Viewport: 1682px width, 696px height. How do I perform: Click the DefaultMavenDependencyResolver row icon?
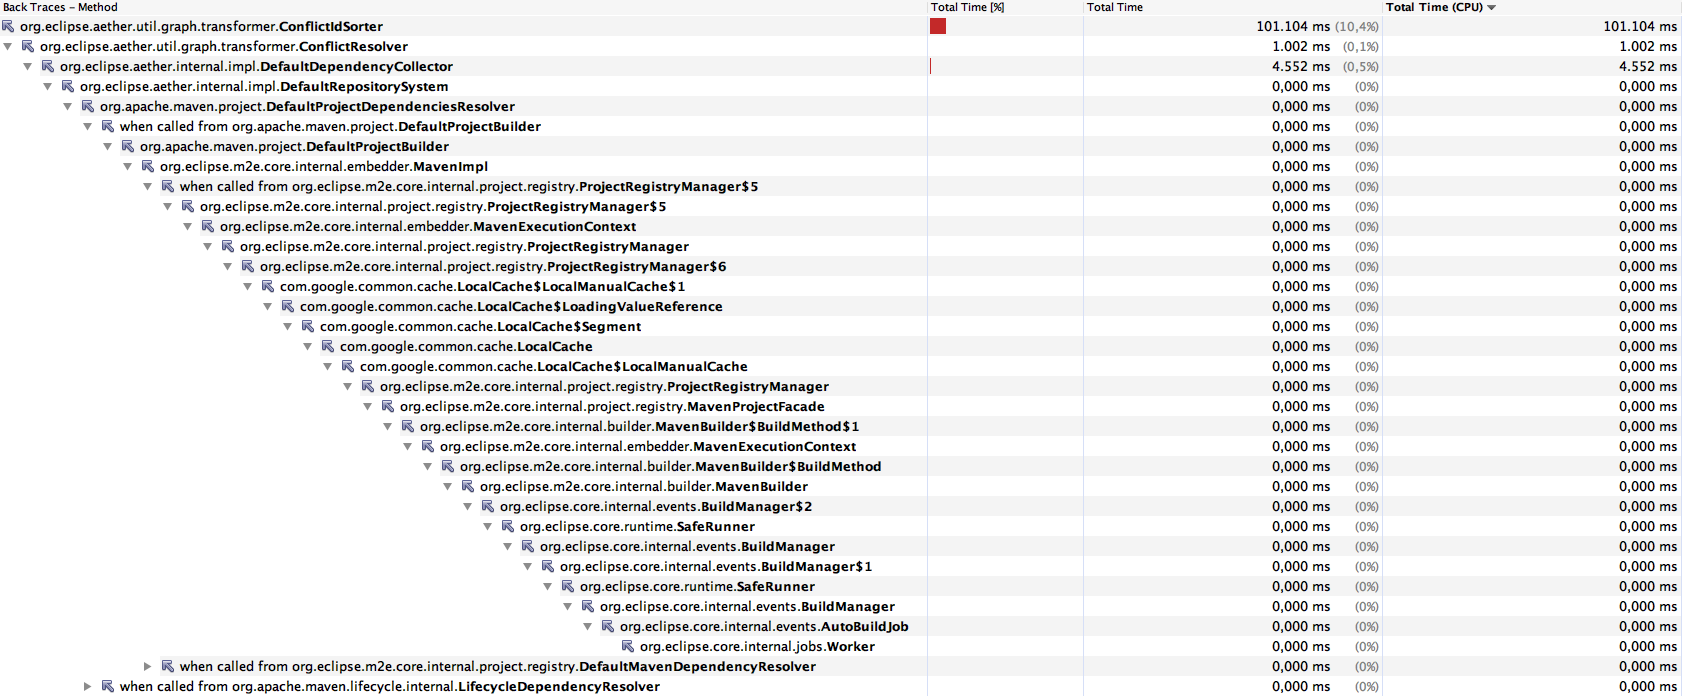click(168, 666)
